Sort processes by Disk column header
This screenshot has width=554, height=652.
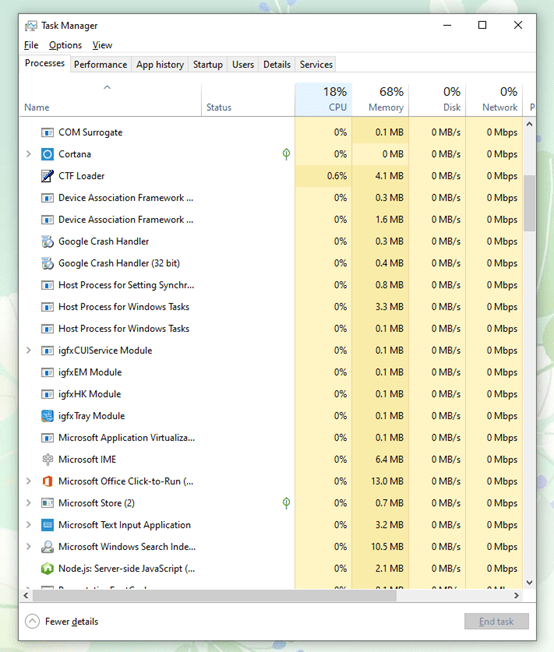pos(437,100)
